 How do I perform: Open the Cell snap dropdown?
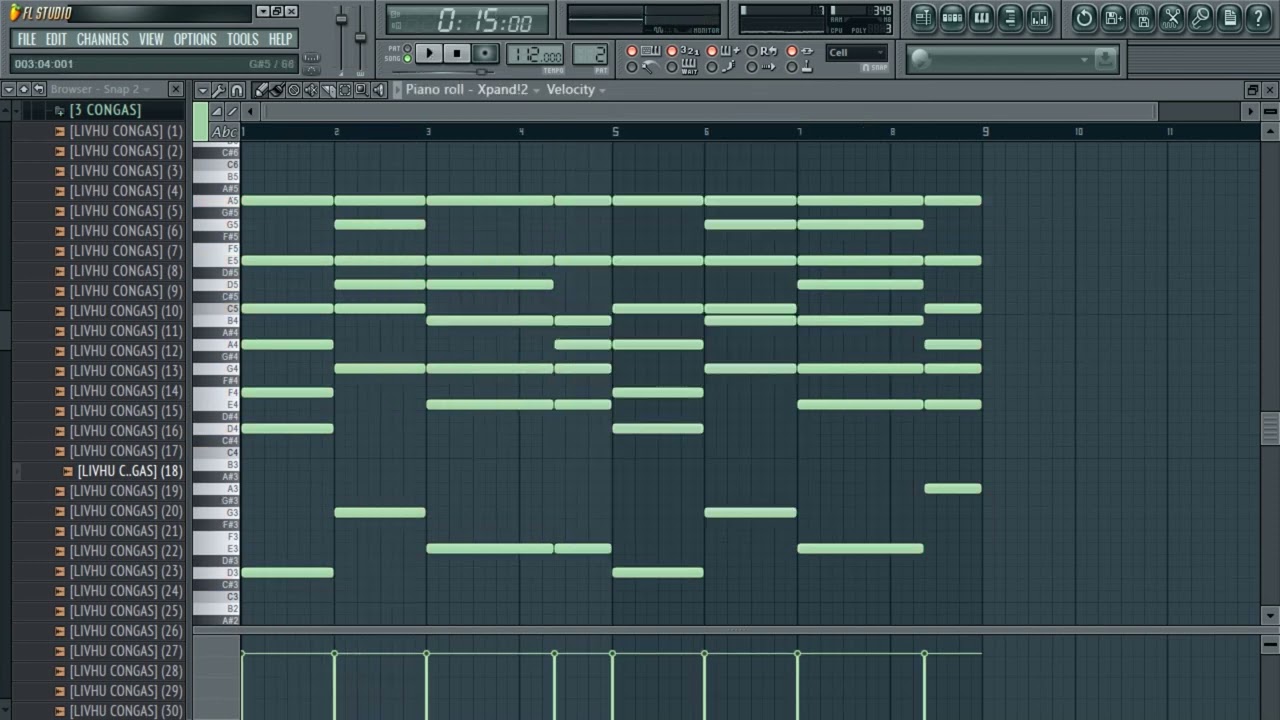pos(857,53)
